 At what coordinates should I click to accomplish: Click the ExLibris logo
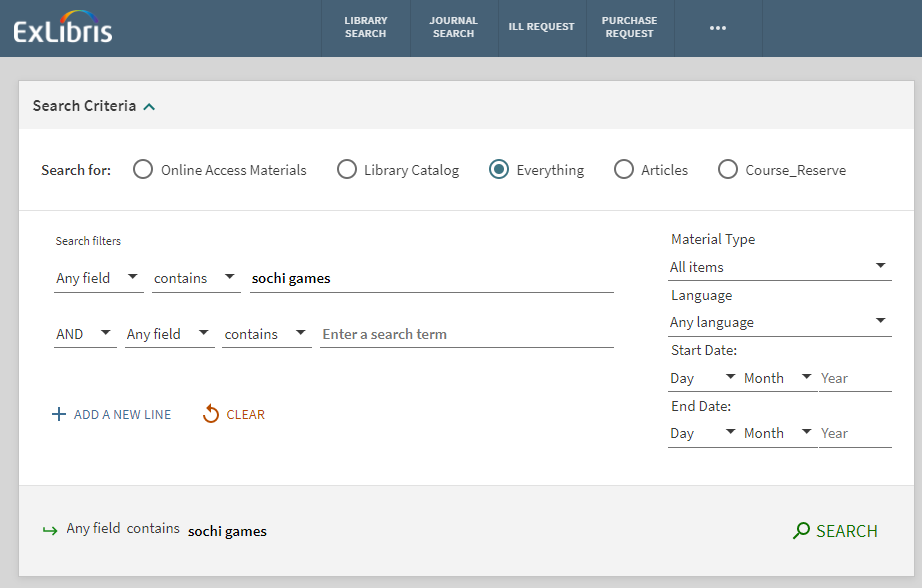(63, 27)
